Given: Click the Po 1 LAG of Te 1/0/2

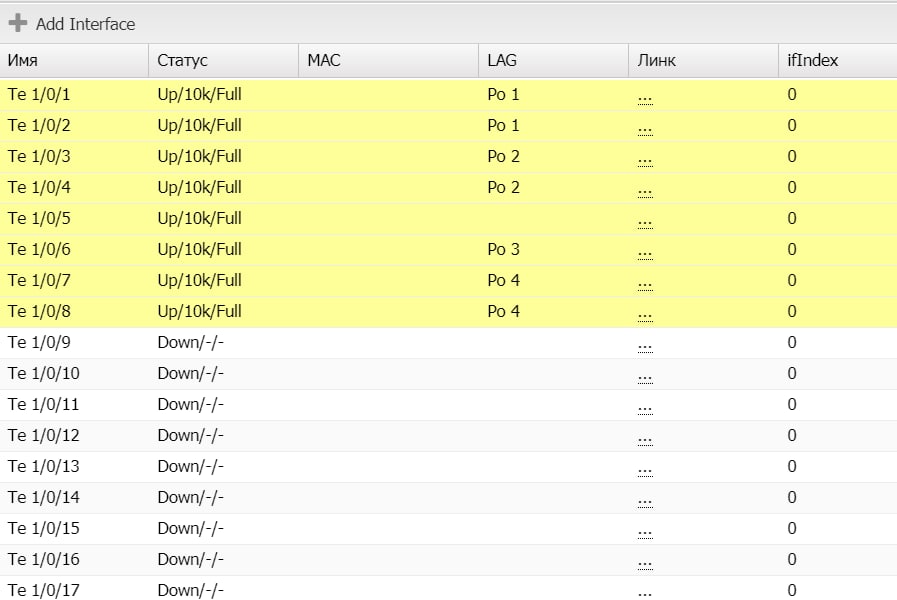Looking at the screenshot, I should coord(503,125).
